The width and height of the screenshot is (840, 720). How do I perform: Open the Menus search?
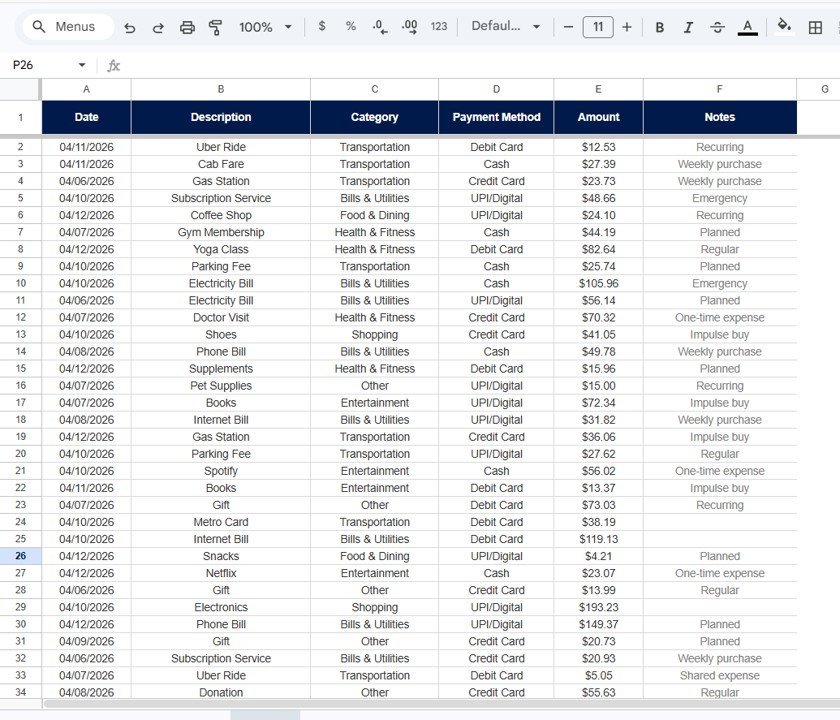pyautogui.click(x=66, y=27)
